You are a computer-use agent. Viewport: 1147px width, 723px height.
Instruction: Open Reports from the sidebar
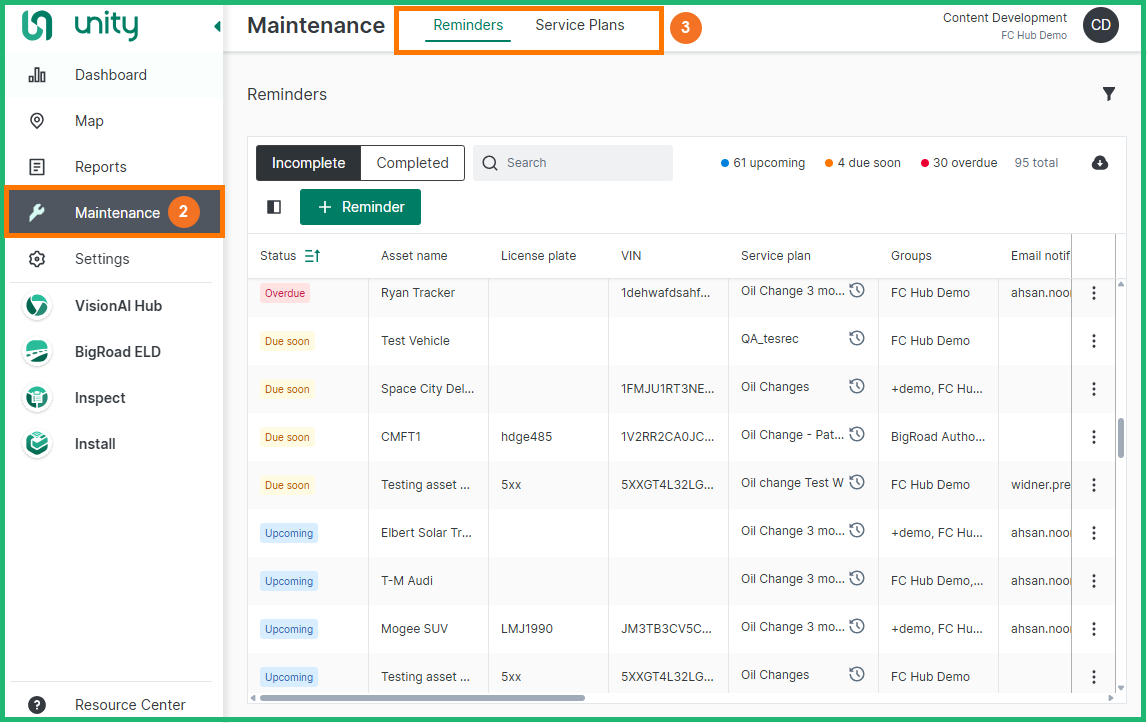coord(100,167)
